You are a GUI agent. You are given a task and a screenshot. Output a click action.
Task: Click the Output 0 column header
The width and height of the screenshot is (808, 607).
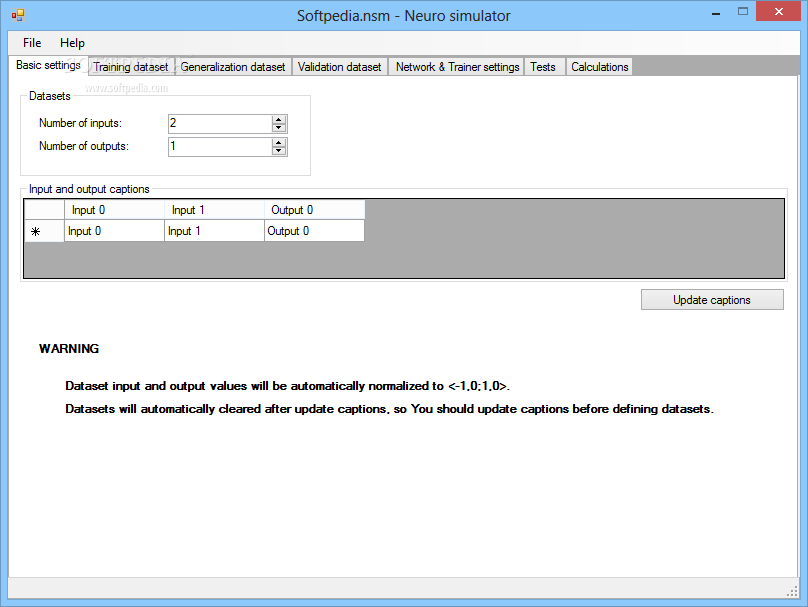pyautogui.click(x=314, y=210)
